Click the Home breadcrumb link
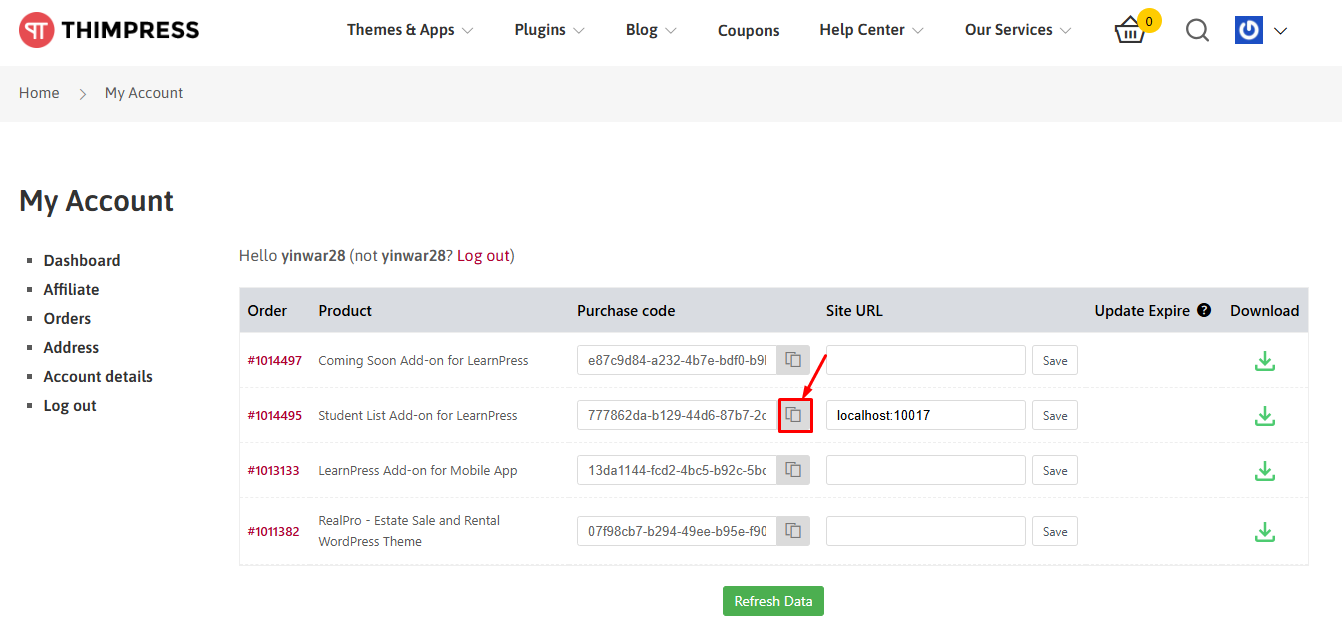This screenshot has width=1342, height=626. pyautogui.click(x=39, y=93)
